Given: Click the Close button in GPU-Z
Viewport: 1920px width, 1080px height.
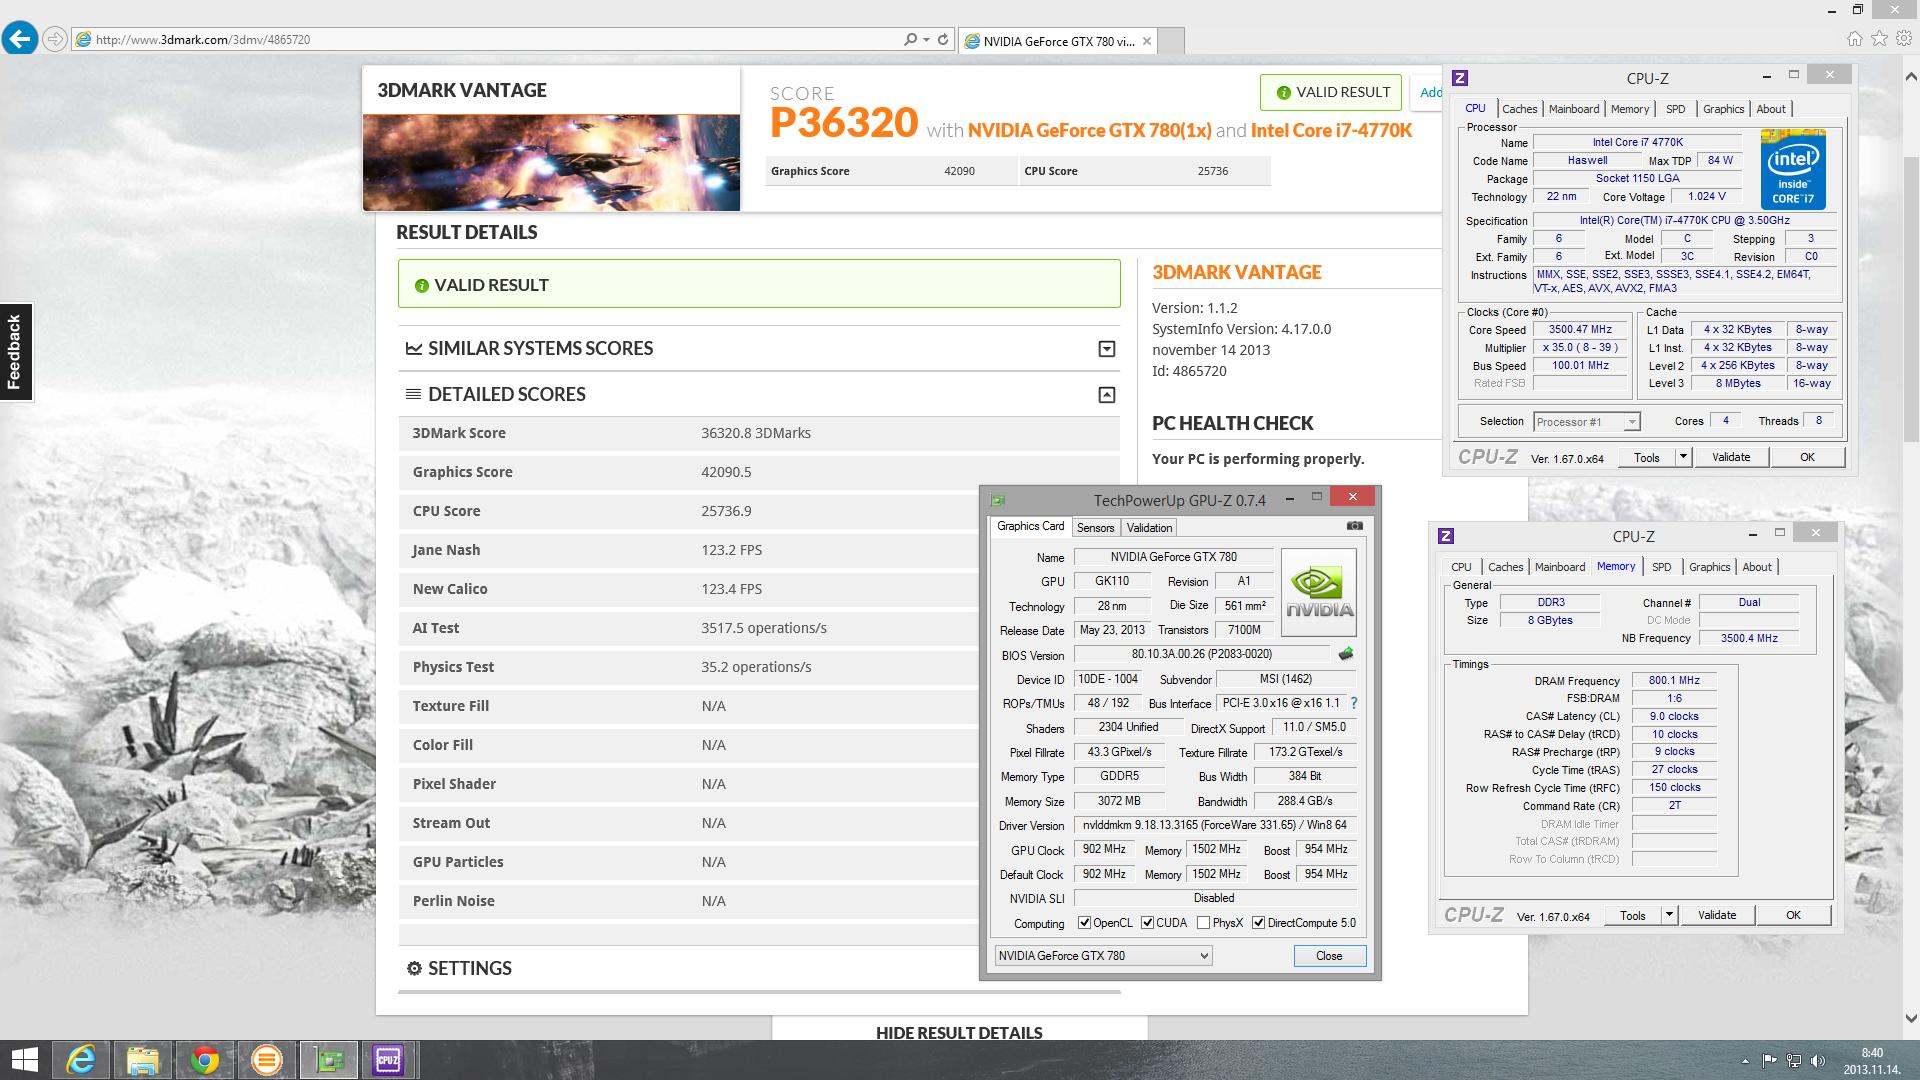Looking at the screenshot, I should 1330,956.
